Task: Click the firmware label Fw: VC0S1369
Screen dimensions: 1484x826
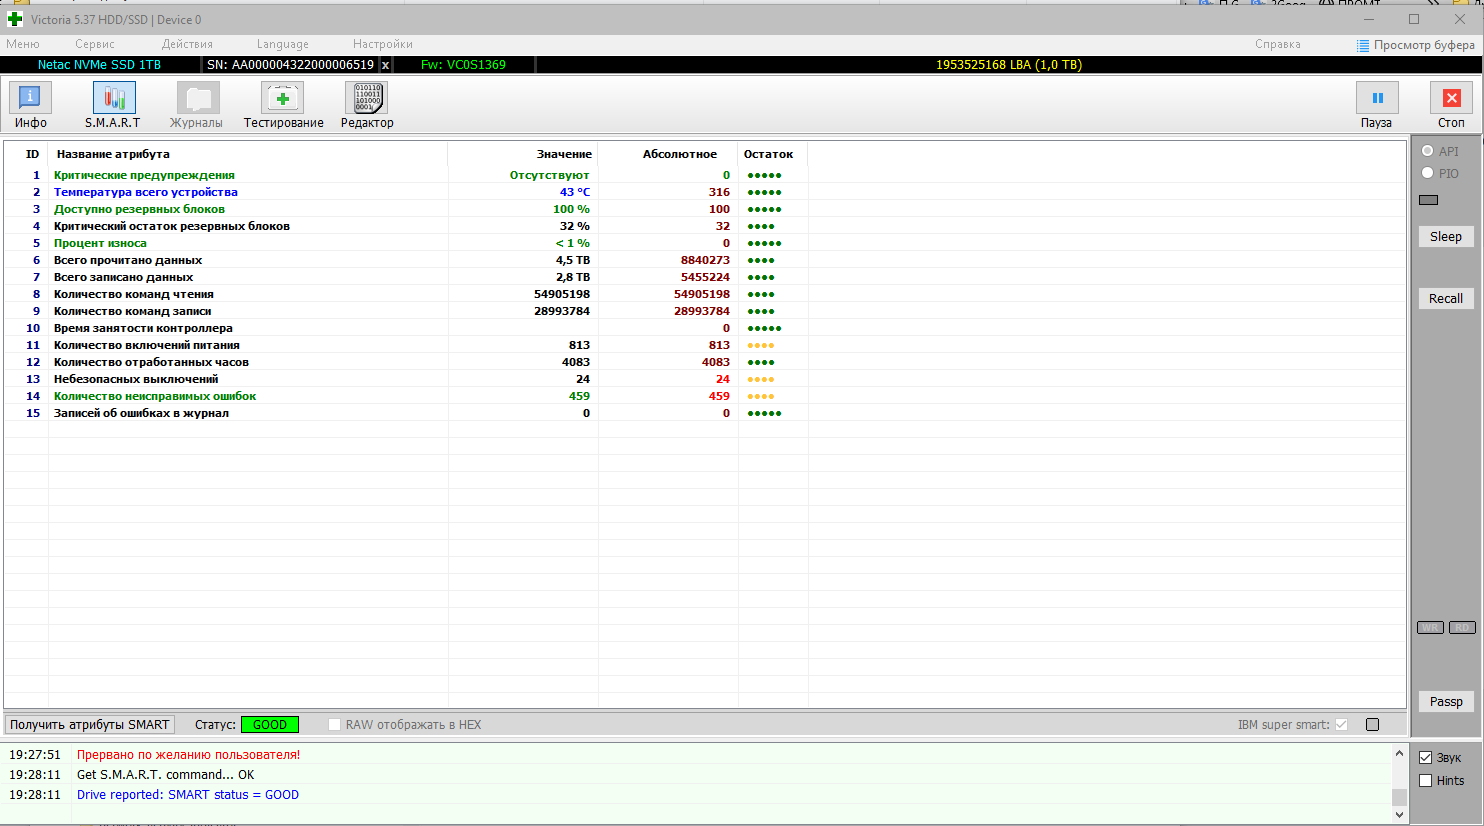Action: click(x=463, y=65)
